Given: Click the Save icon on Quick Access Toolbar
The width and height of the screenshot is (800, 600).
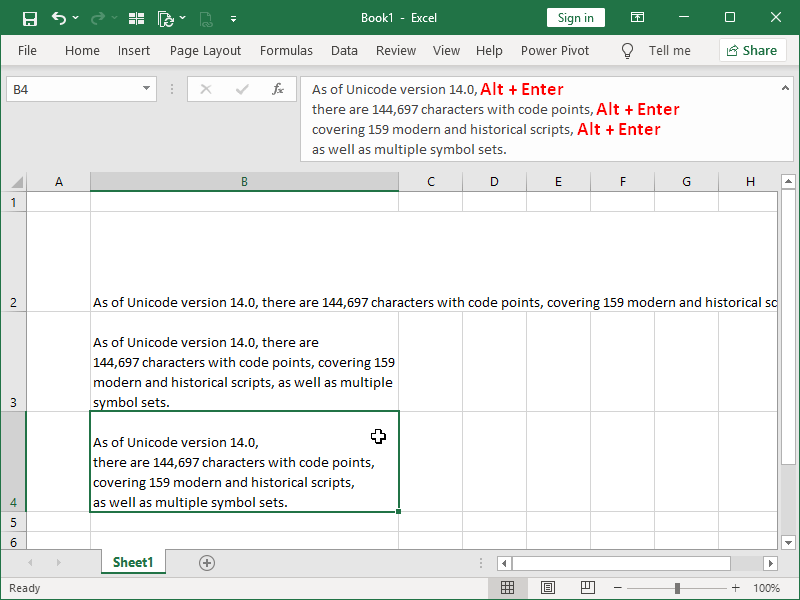Looking at the screenshot, I should tap(29, 17).
